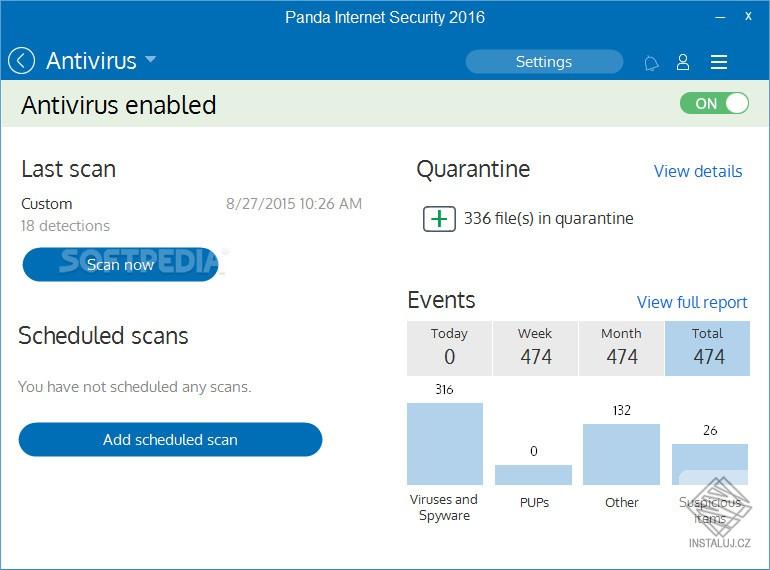Screen dimensions: 770x570
Task: Open the View full report link
Action: [692, 302]
